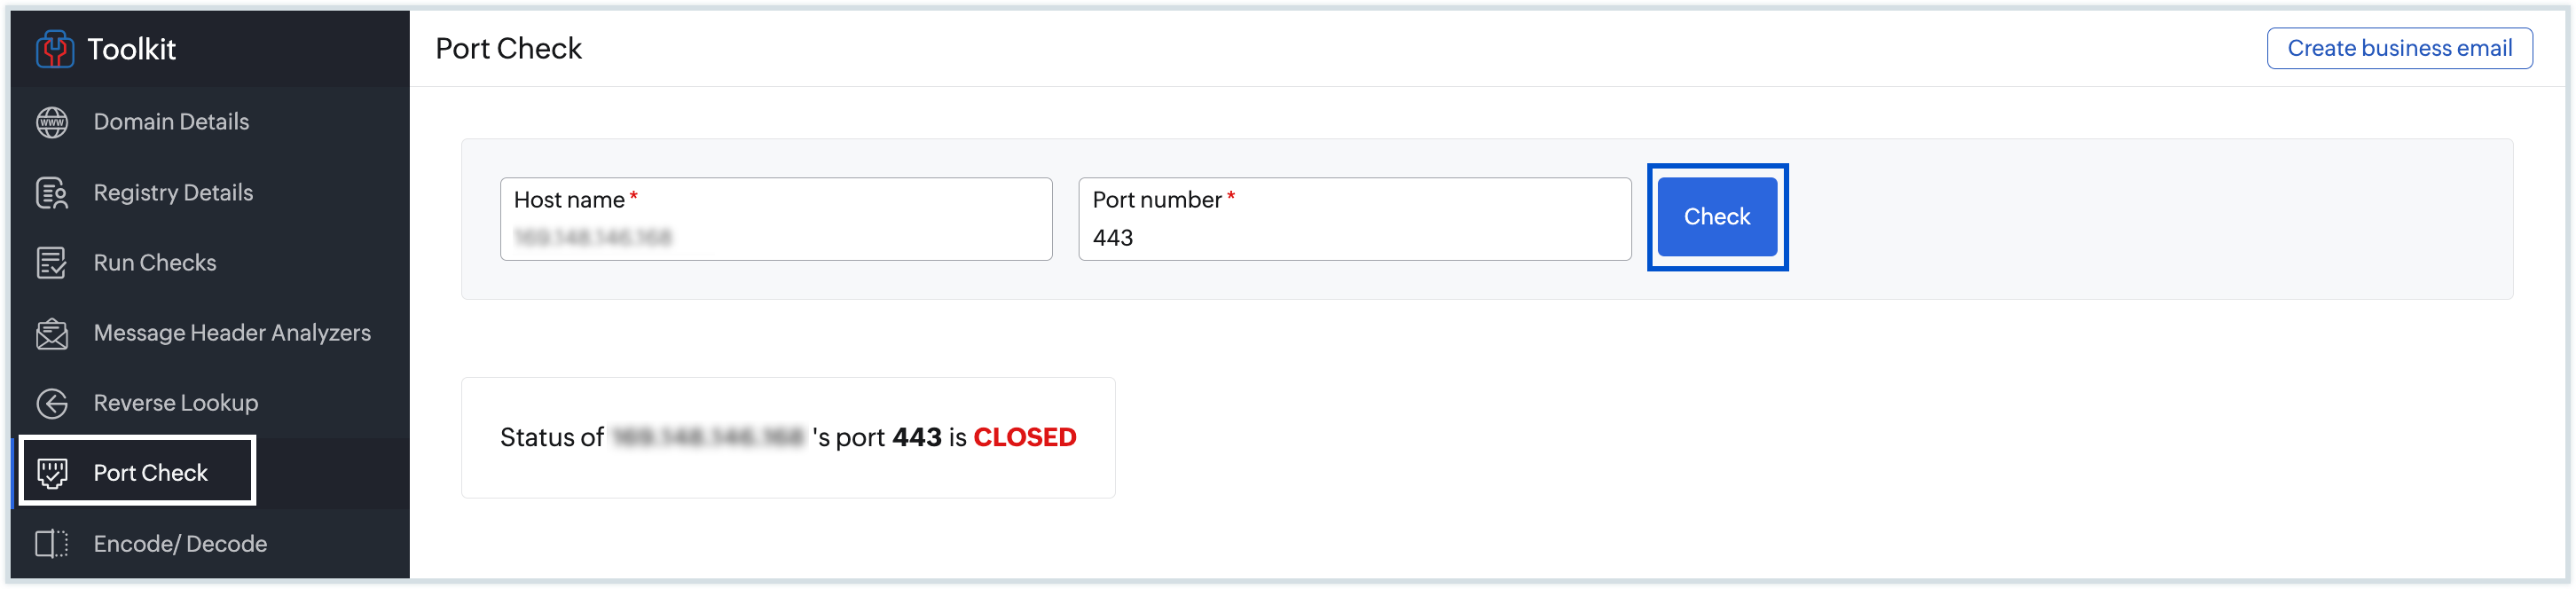This screenshot has width=2576, height=589.
Task: Click the Registry Details icon
Action: coord(52,193)
